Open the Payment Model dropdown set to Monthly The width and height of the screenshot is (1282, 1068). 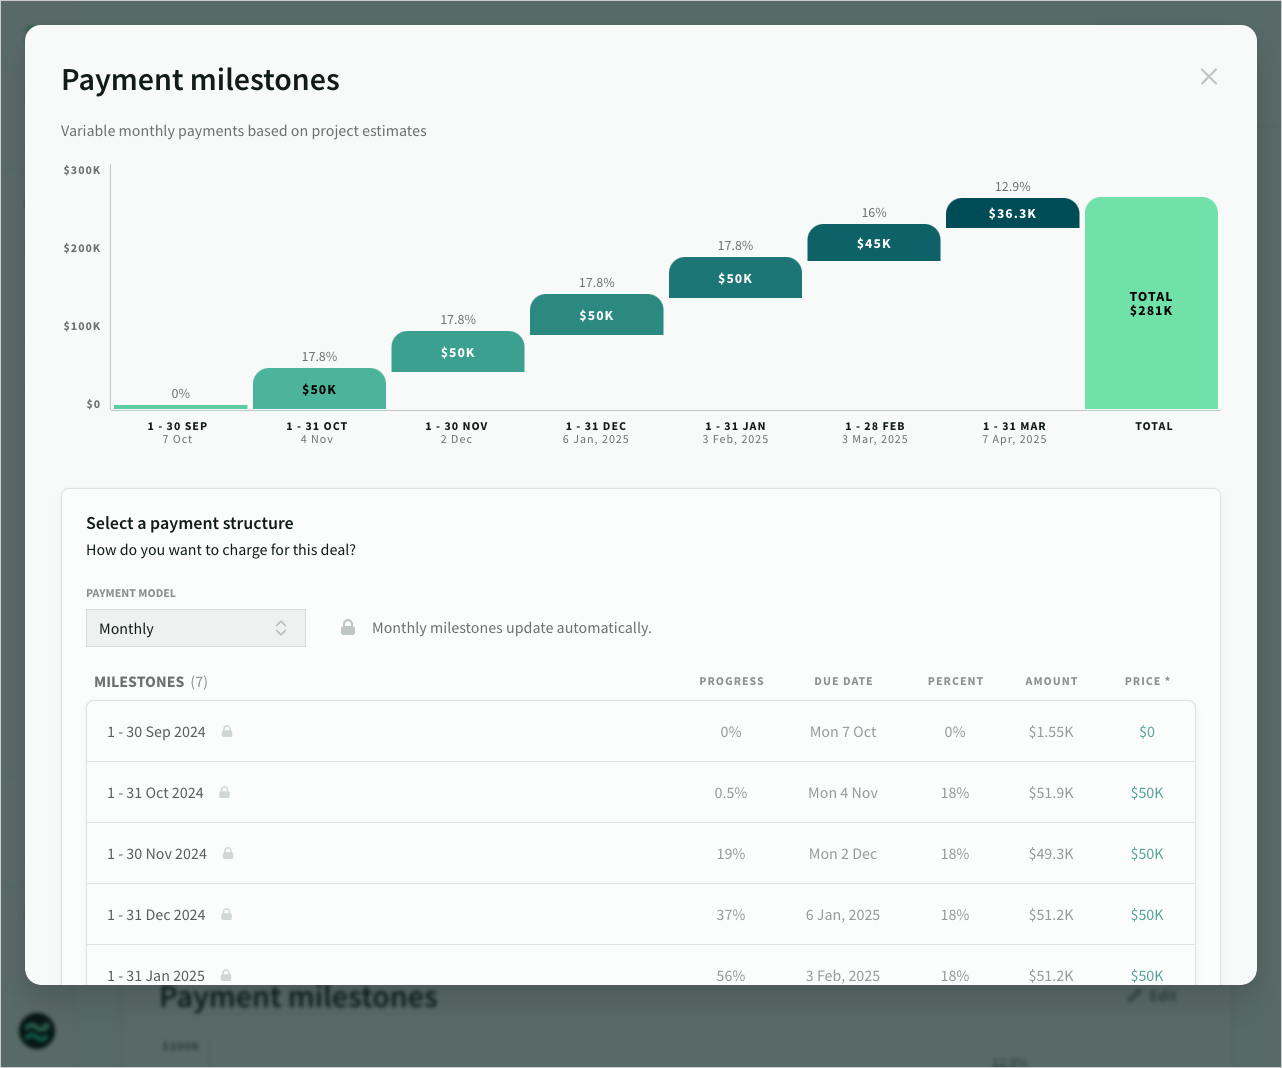(x=196, y=628)
